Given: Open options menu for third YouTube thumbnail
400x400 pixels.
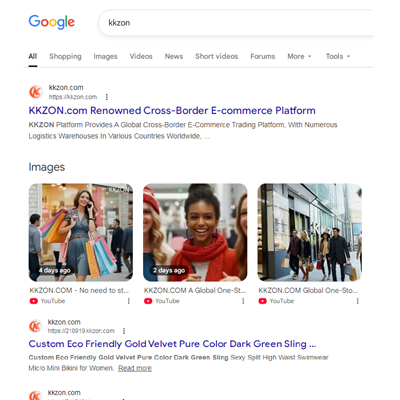Looking at the screenshot, I should click(x=357, y=301).
